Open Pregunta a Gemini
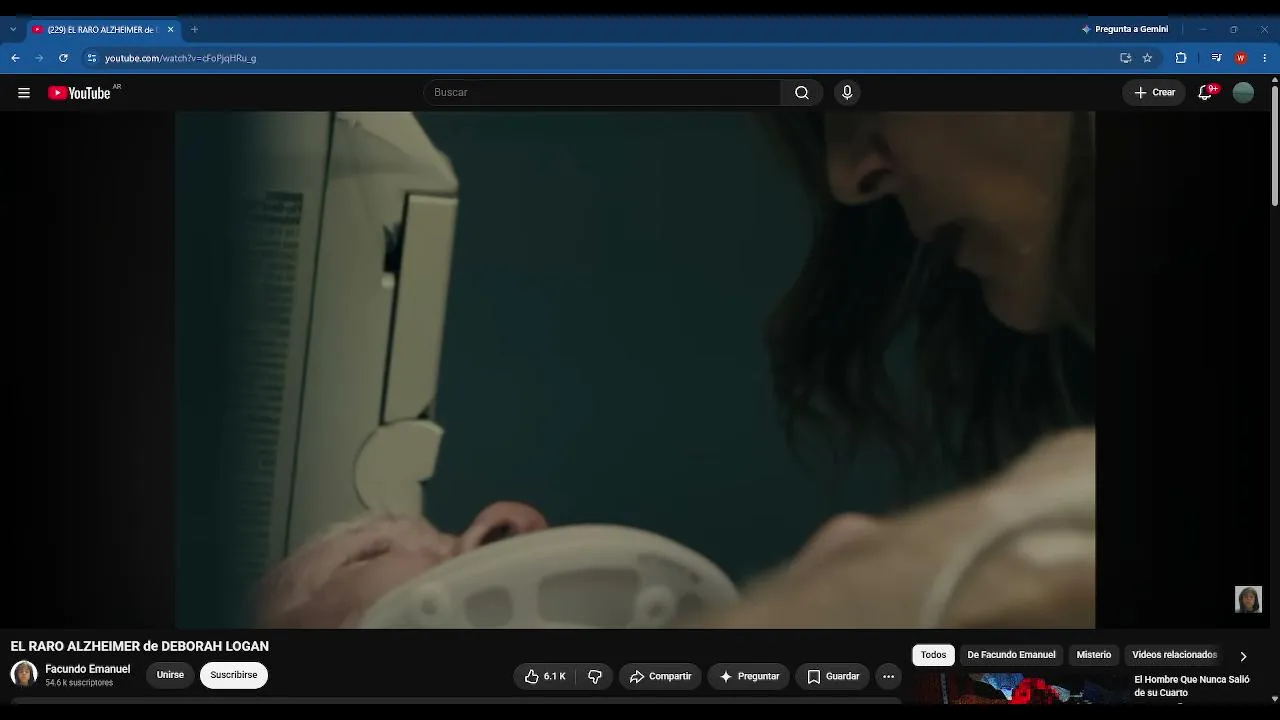This screenshot has height=720, width=1280. point(1125,30)
